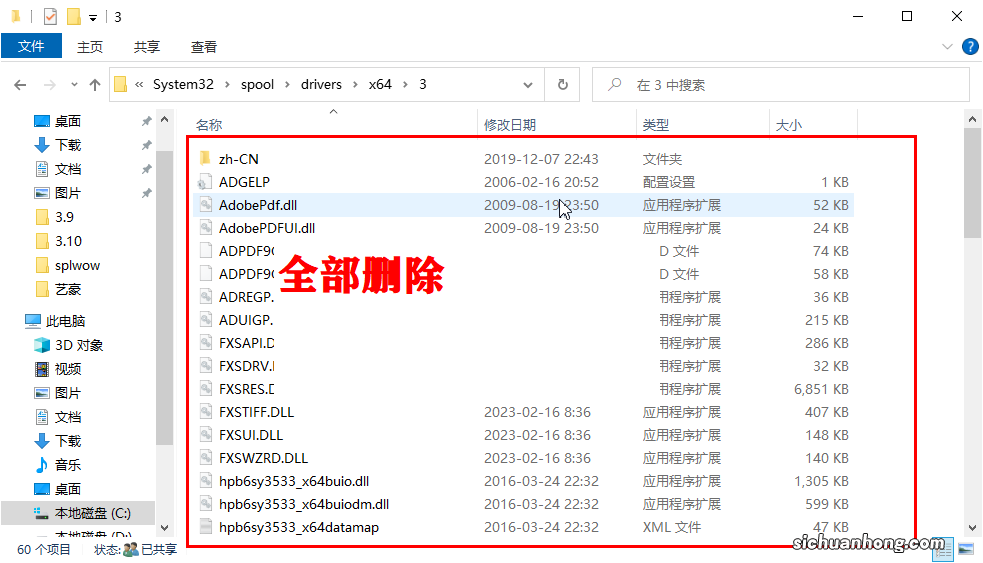This screenshot has height=563, width=983.
Task: Switch to the 共享 ribbon tab
Action: (147, 47)
